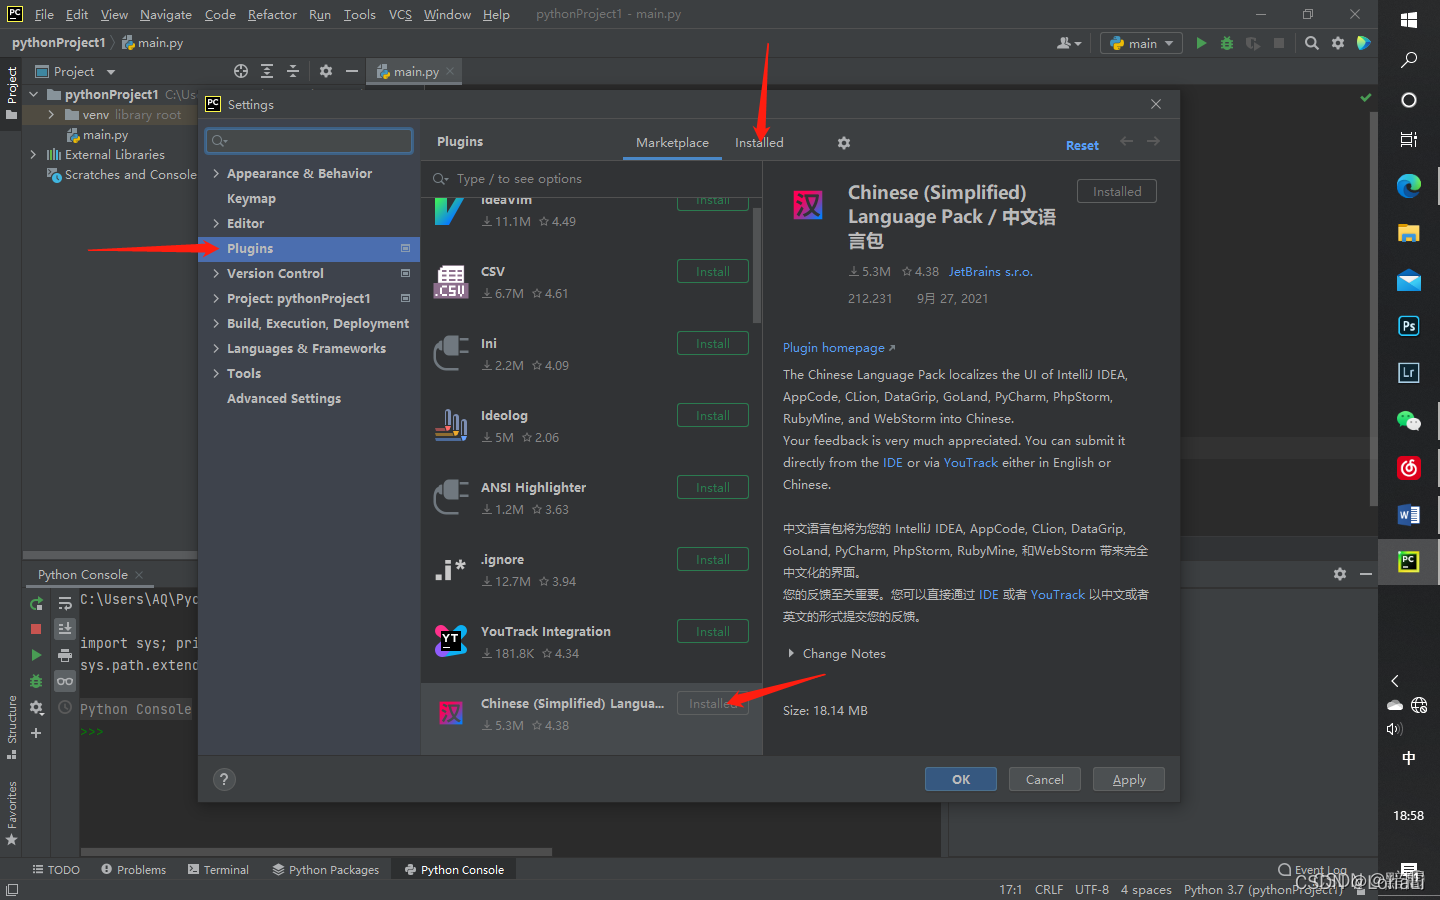This screenshot has width=1440, height=900.
Task: Open the Terminal tool window tab
Action: click(218, 870)
